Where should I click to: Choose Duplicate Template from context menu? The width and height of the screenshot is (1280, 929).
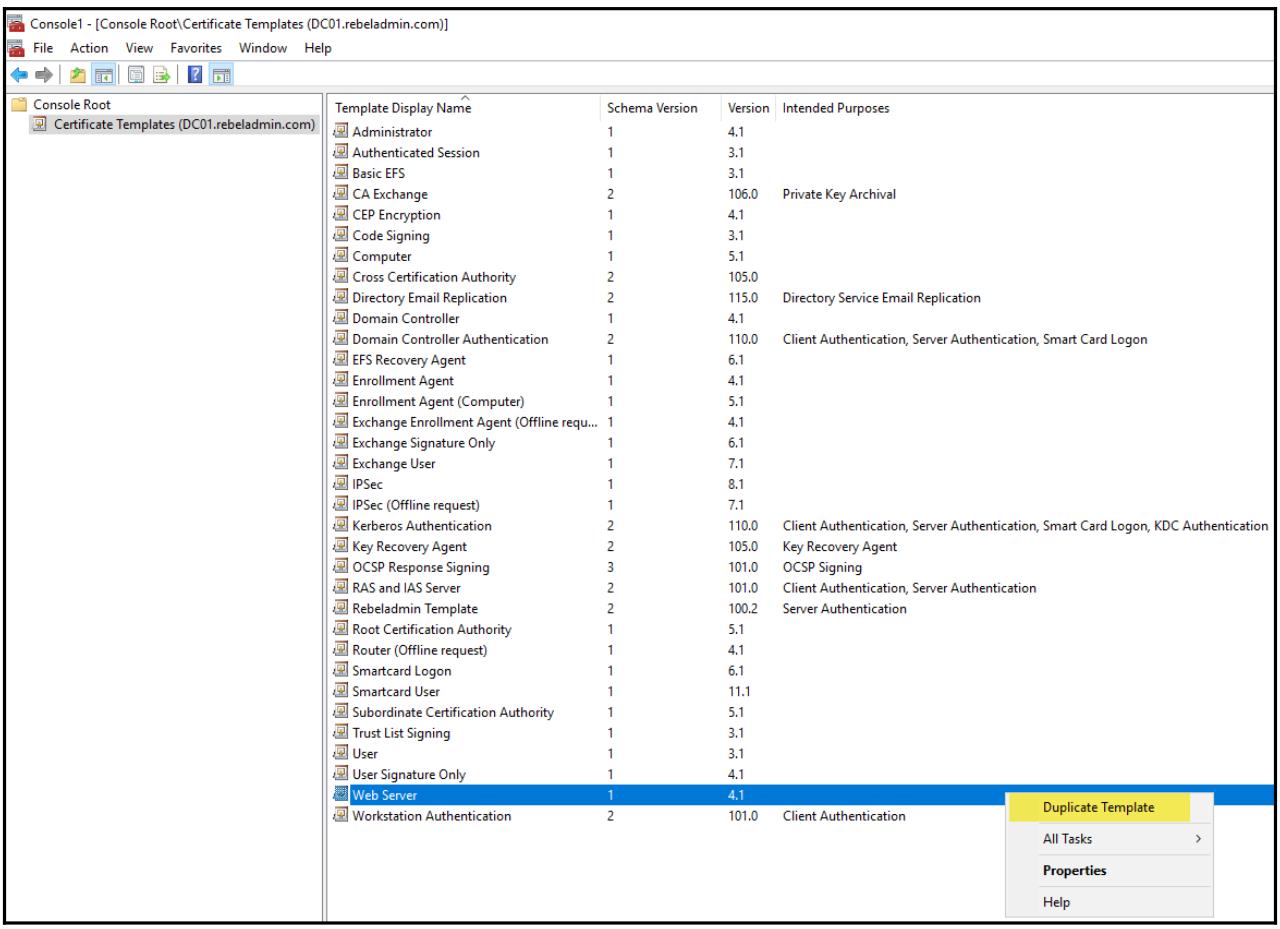pos(1098,807)
